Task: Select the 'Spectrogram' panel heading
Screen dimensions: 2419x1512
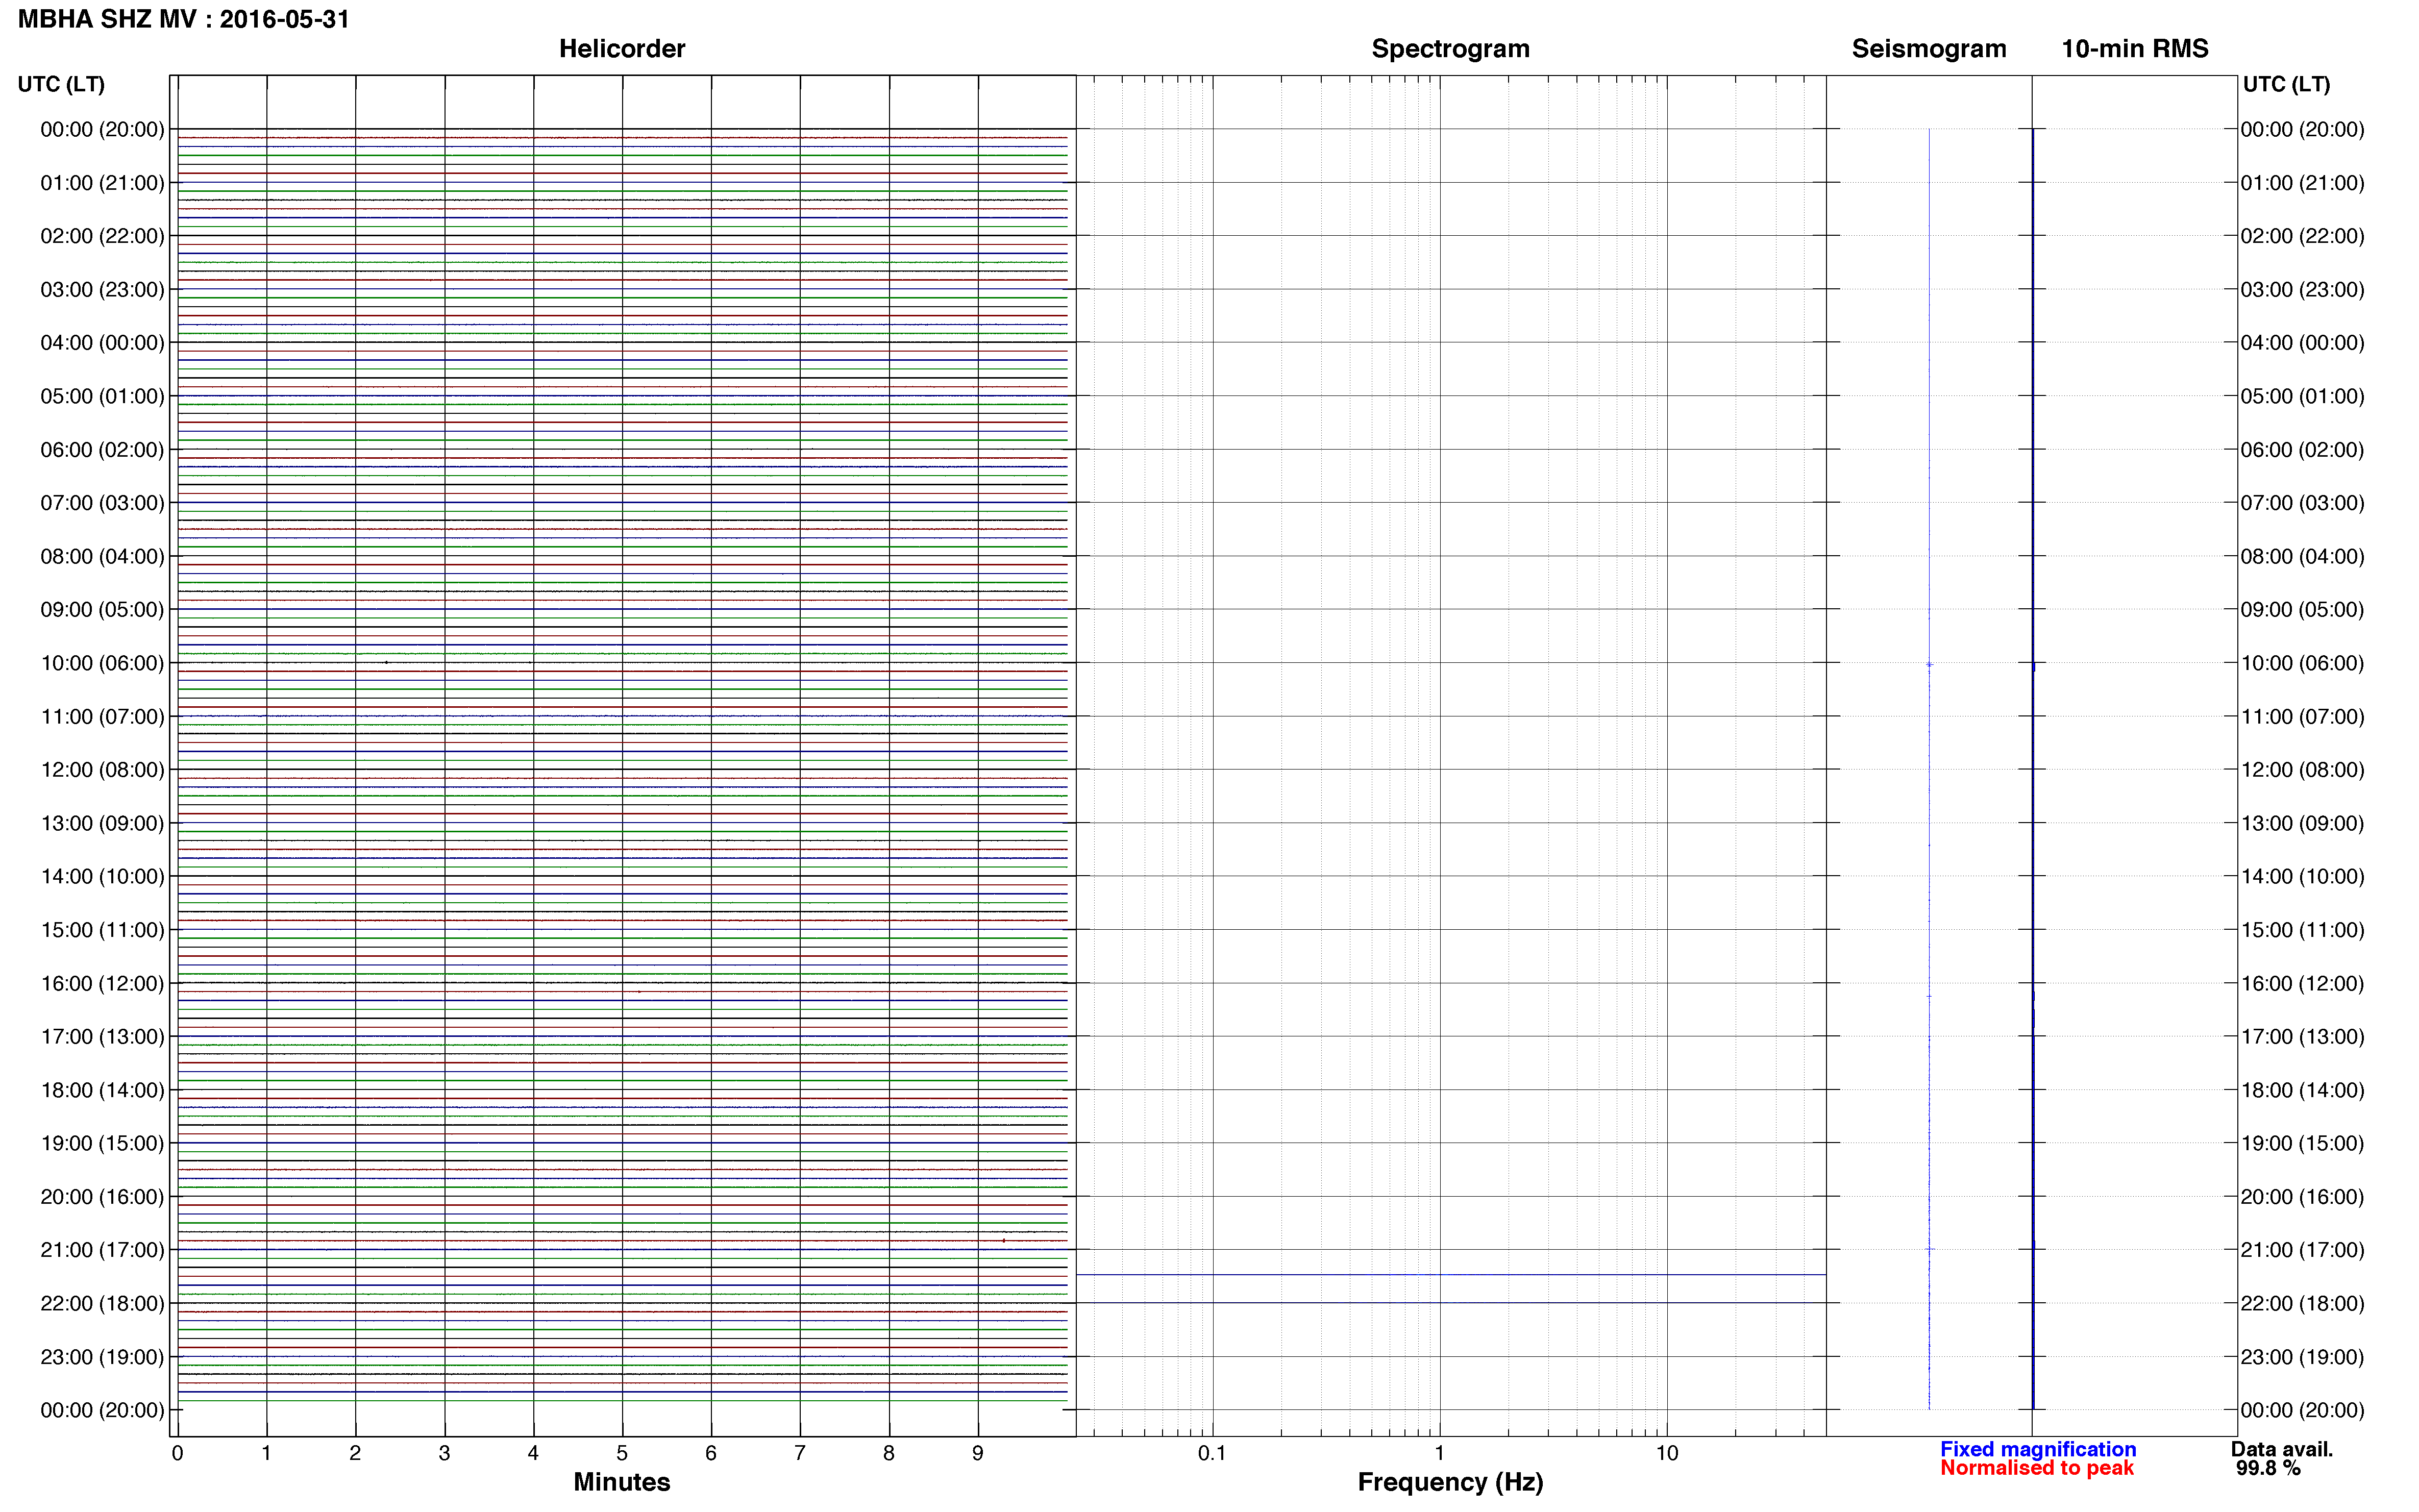Action: tap(1450, 49)
